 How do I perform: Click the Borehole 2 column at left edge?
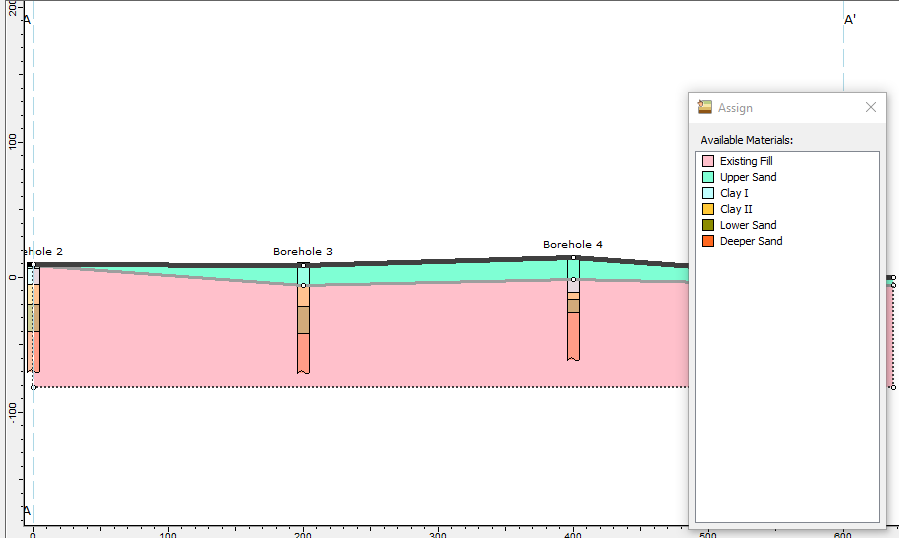[33, 320]
